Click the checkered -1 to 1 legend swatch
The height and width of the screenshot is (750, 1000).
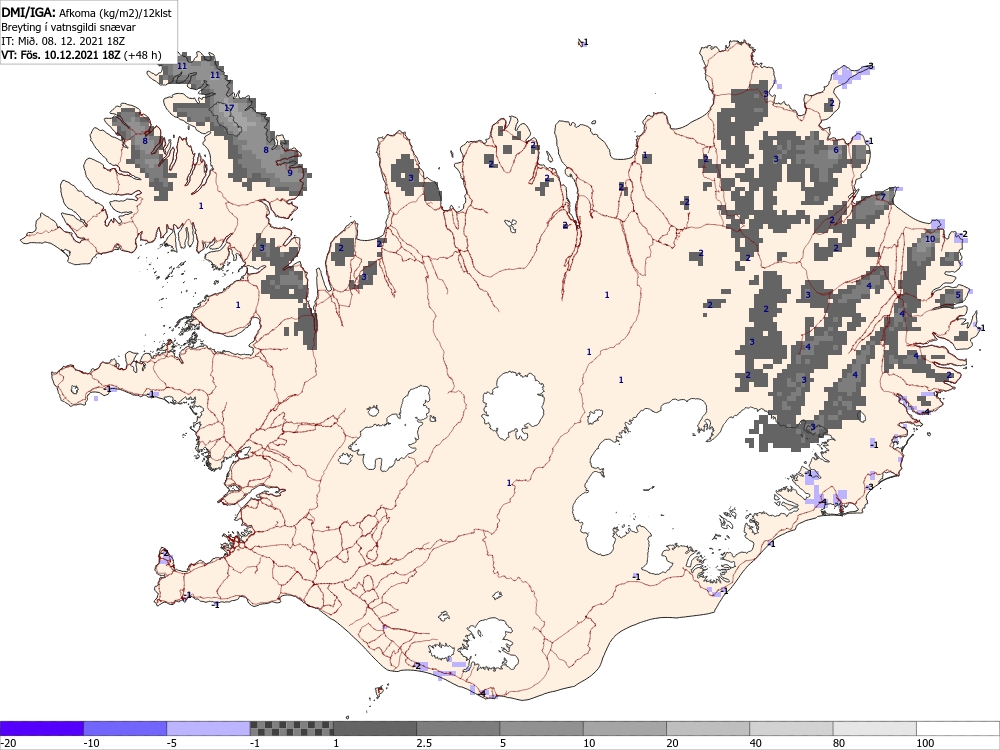tap(291, 728)
